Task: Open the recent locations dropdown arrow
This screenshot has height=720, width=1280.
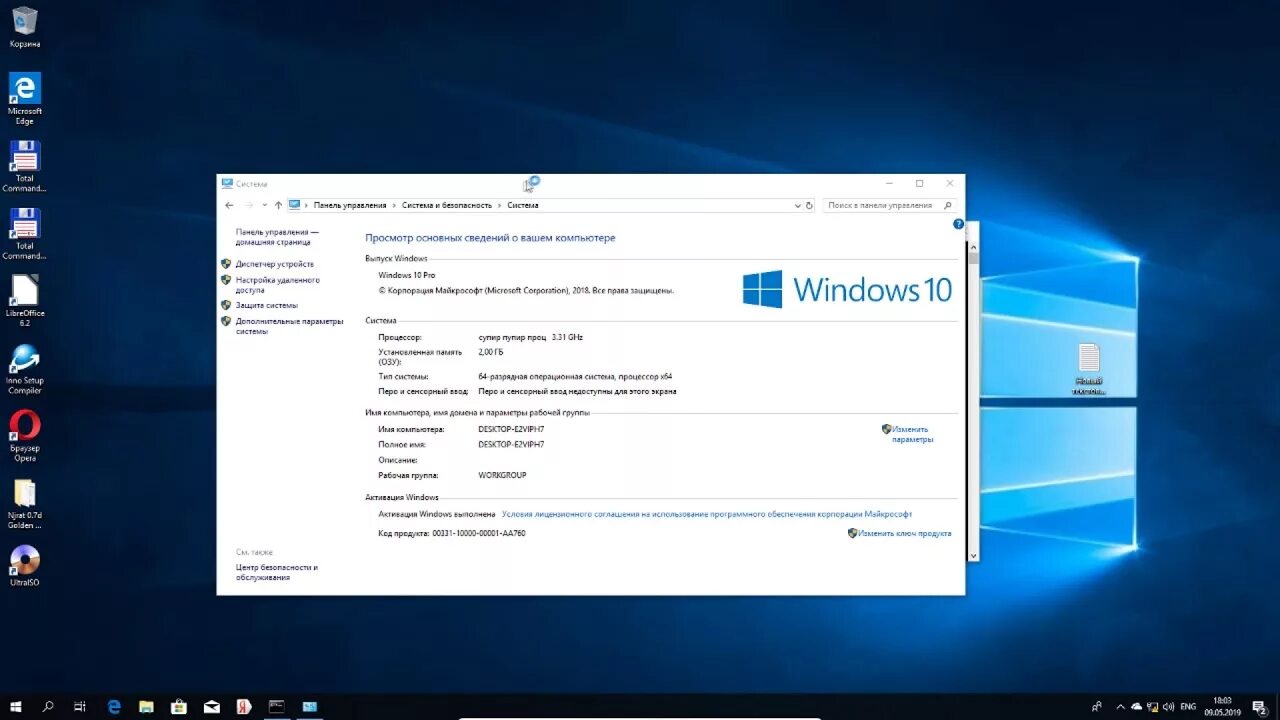Action: tap(264, 205)
